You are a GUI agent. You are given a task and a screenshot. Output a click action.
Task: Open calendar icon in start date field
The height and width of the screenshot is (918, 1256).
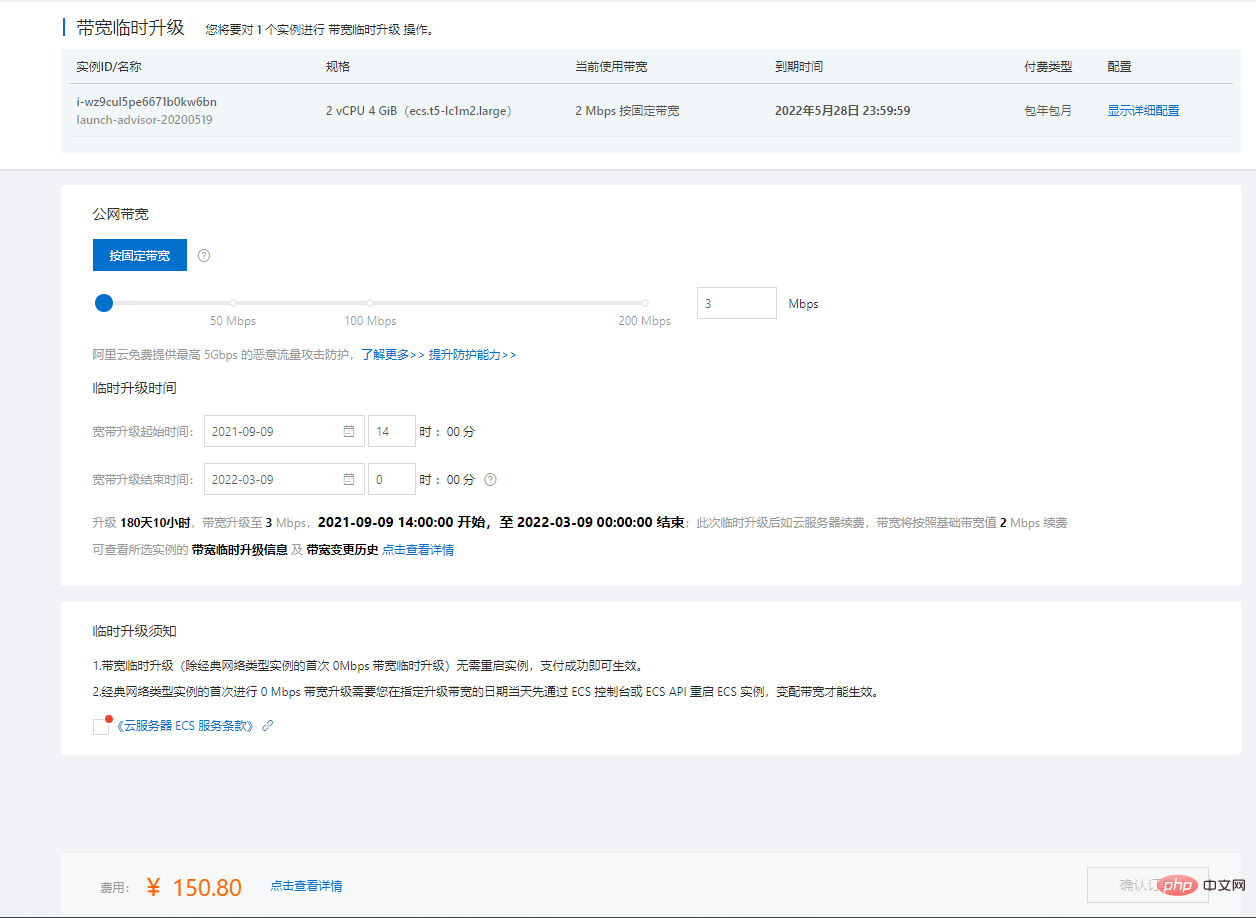pyautogui.click(x=349, y=432)
